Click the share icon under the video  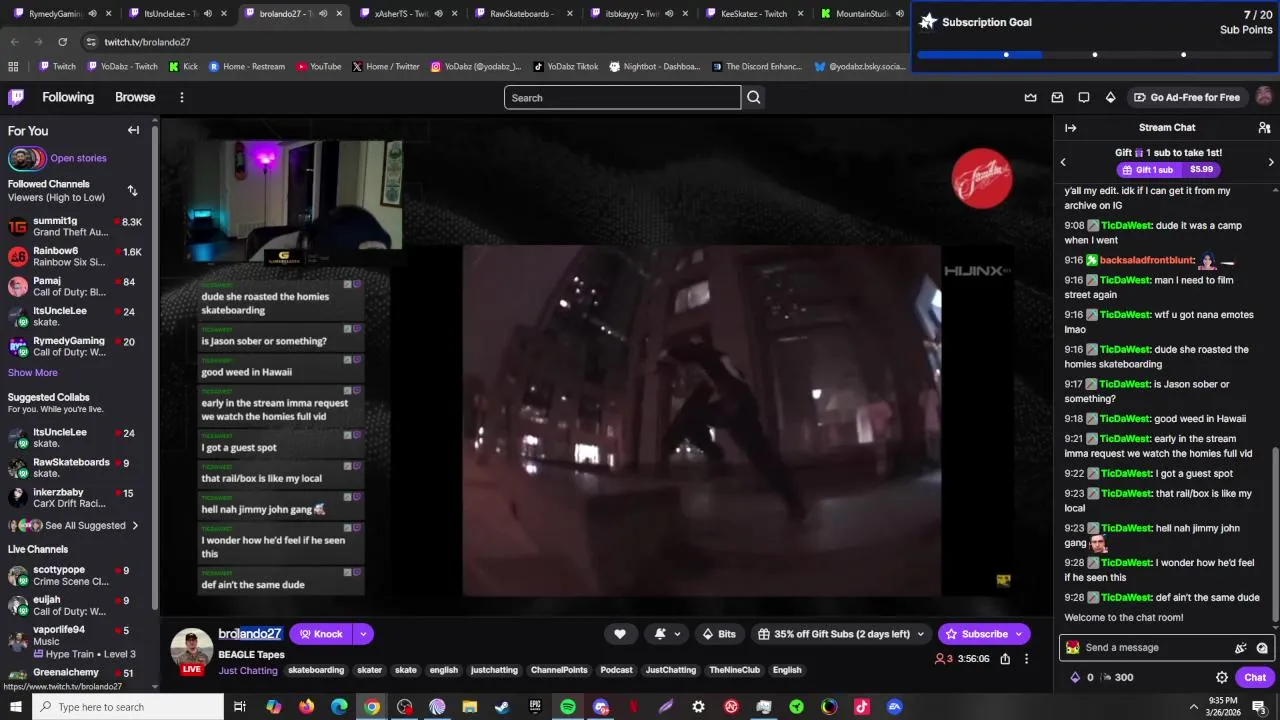point(1005,659)
